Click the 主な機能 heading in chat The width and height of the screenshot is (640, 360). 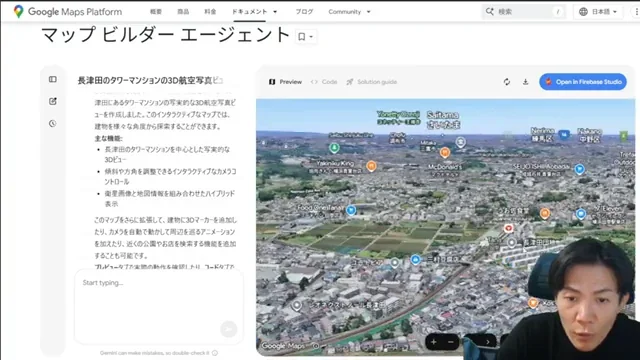109,138
